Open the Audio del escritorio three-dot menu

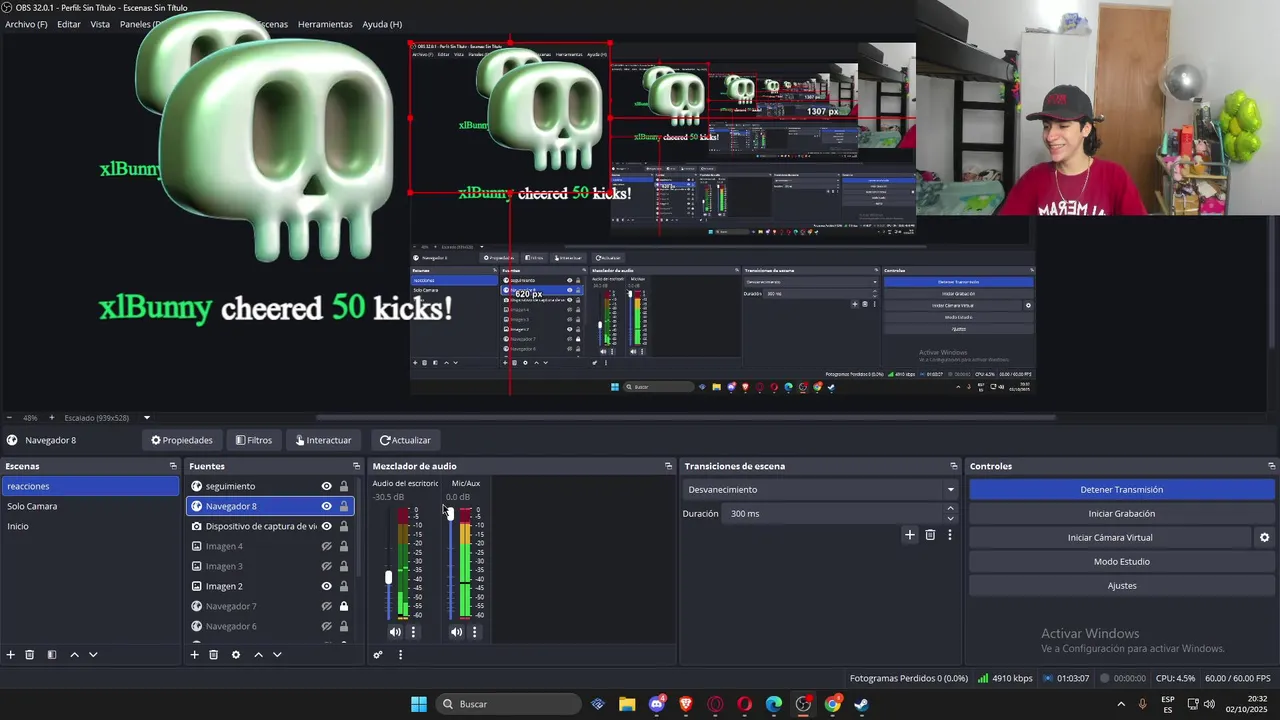[413, 632]
